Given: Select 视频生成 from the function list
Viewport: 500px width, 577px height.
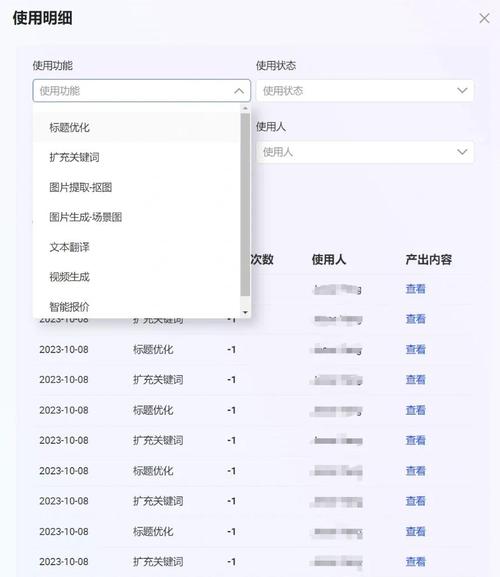Looking at the screenshot, I should [137, 277].
